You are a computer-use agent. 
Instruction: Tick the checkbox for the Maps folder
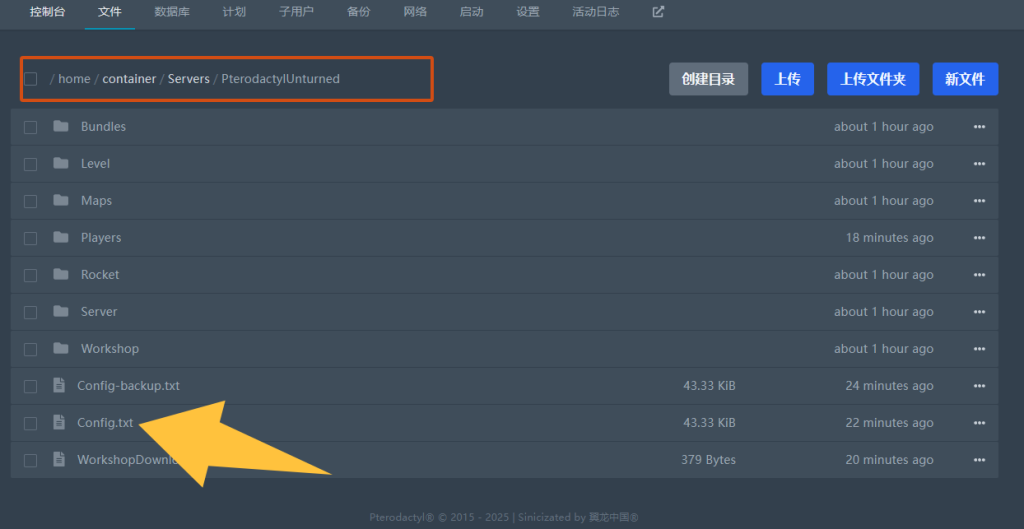30,201
